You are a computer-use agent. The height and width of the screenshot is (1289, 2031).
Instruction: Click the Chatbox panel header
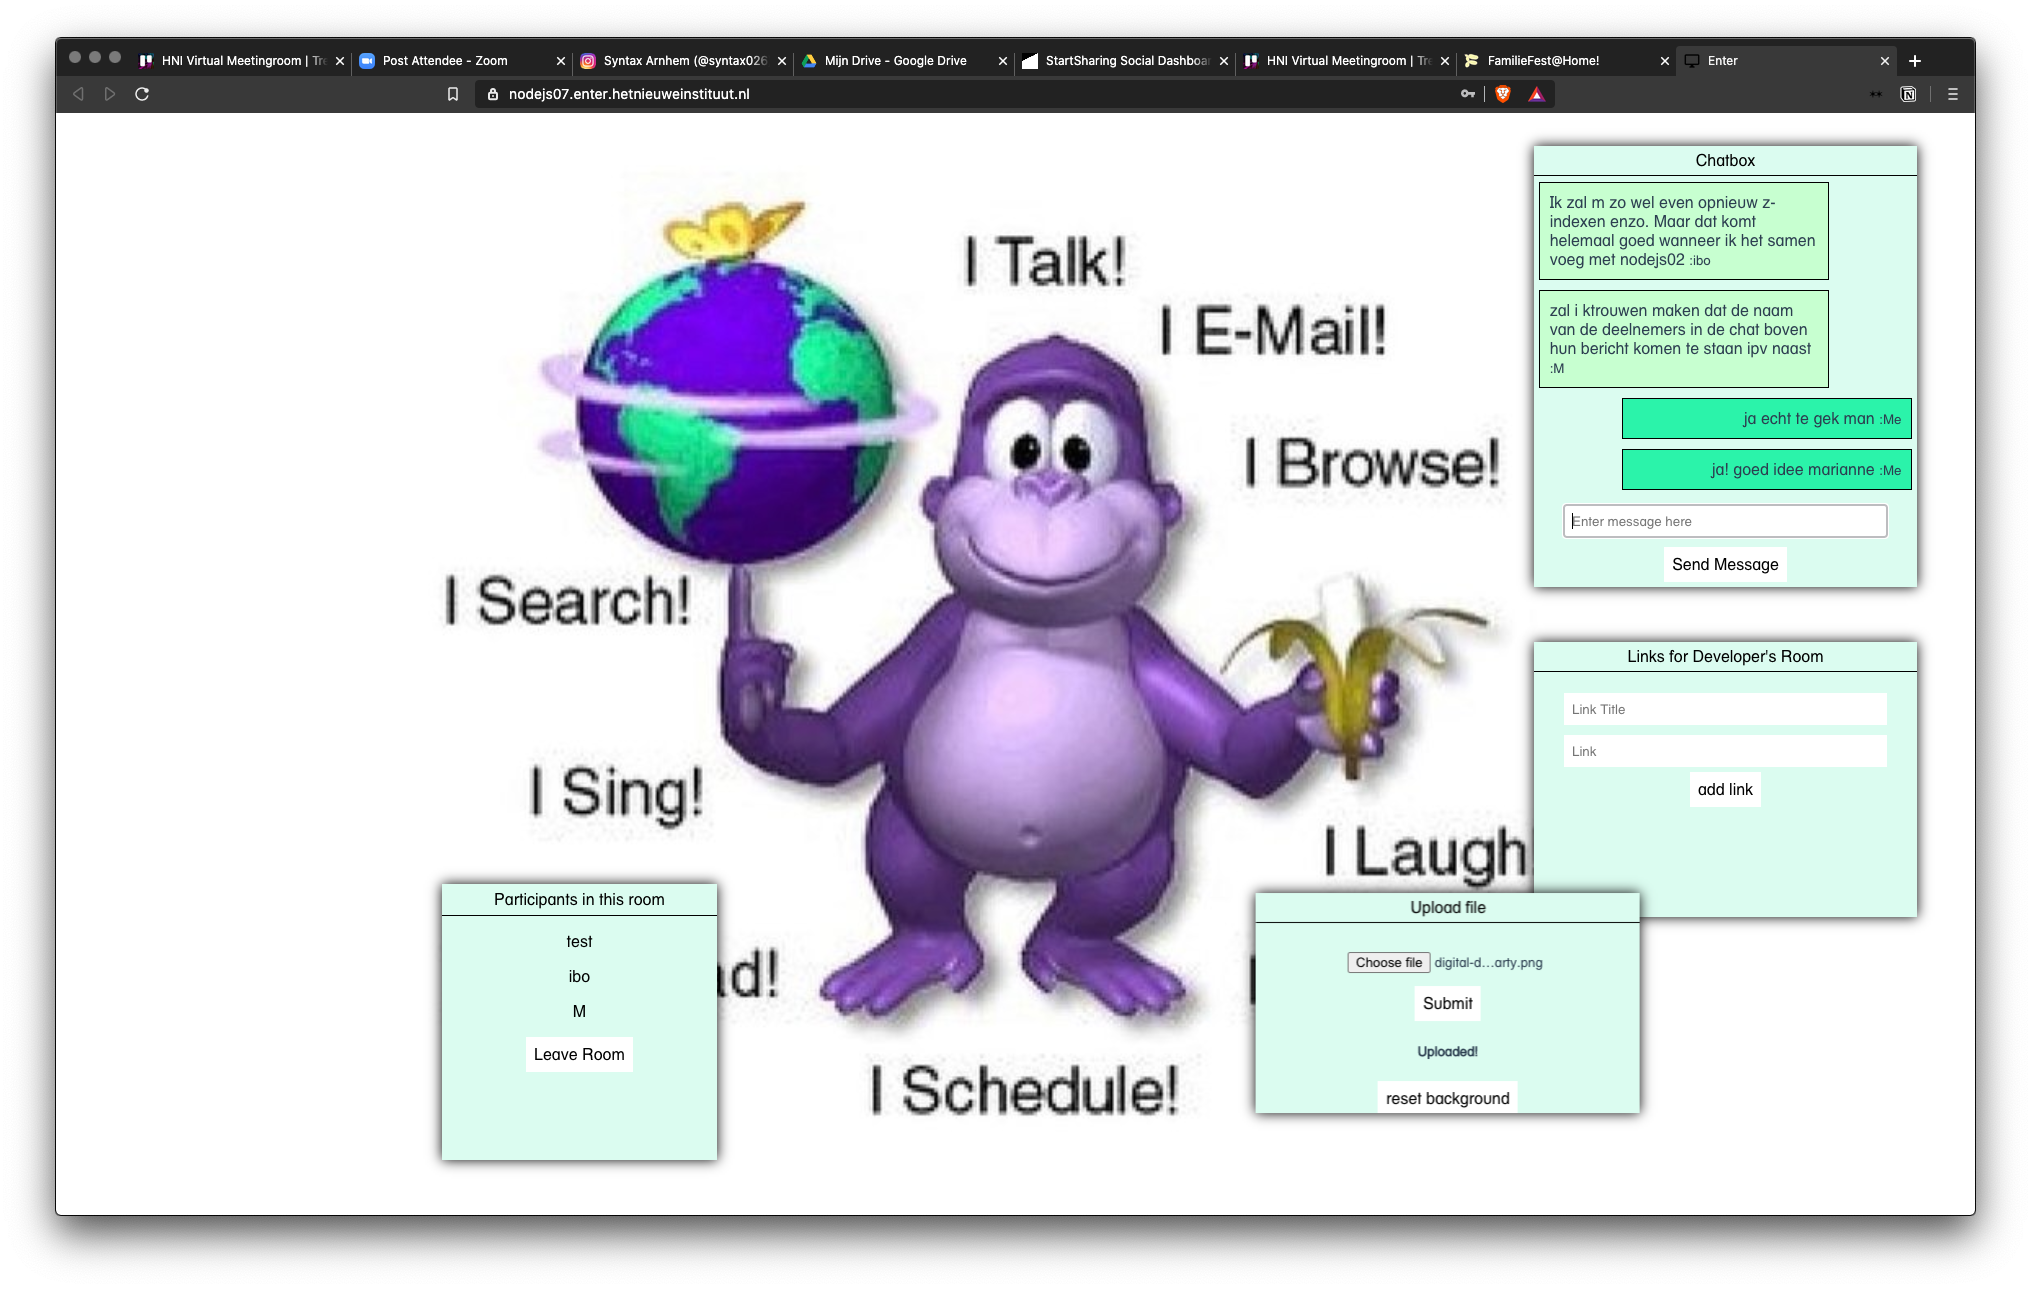pos(1725,160)
